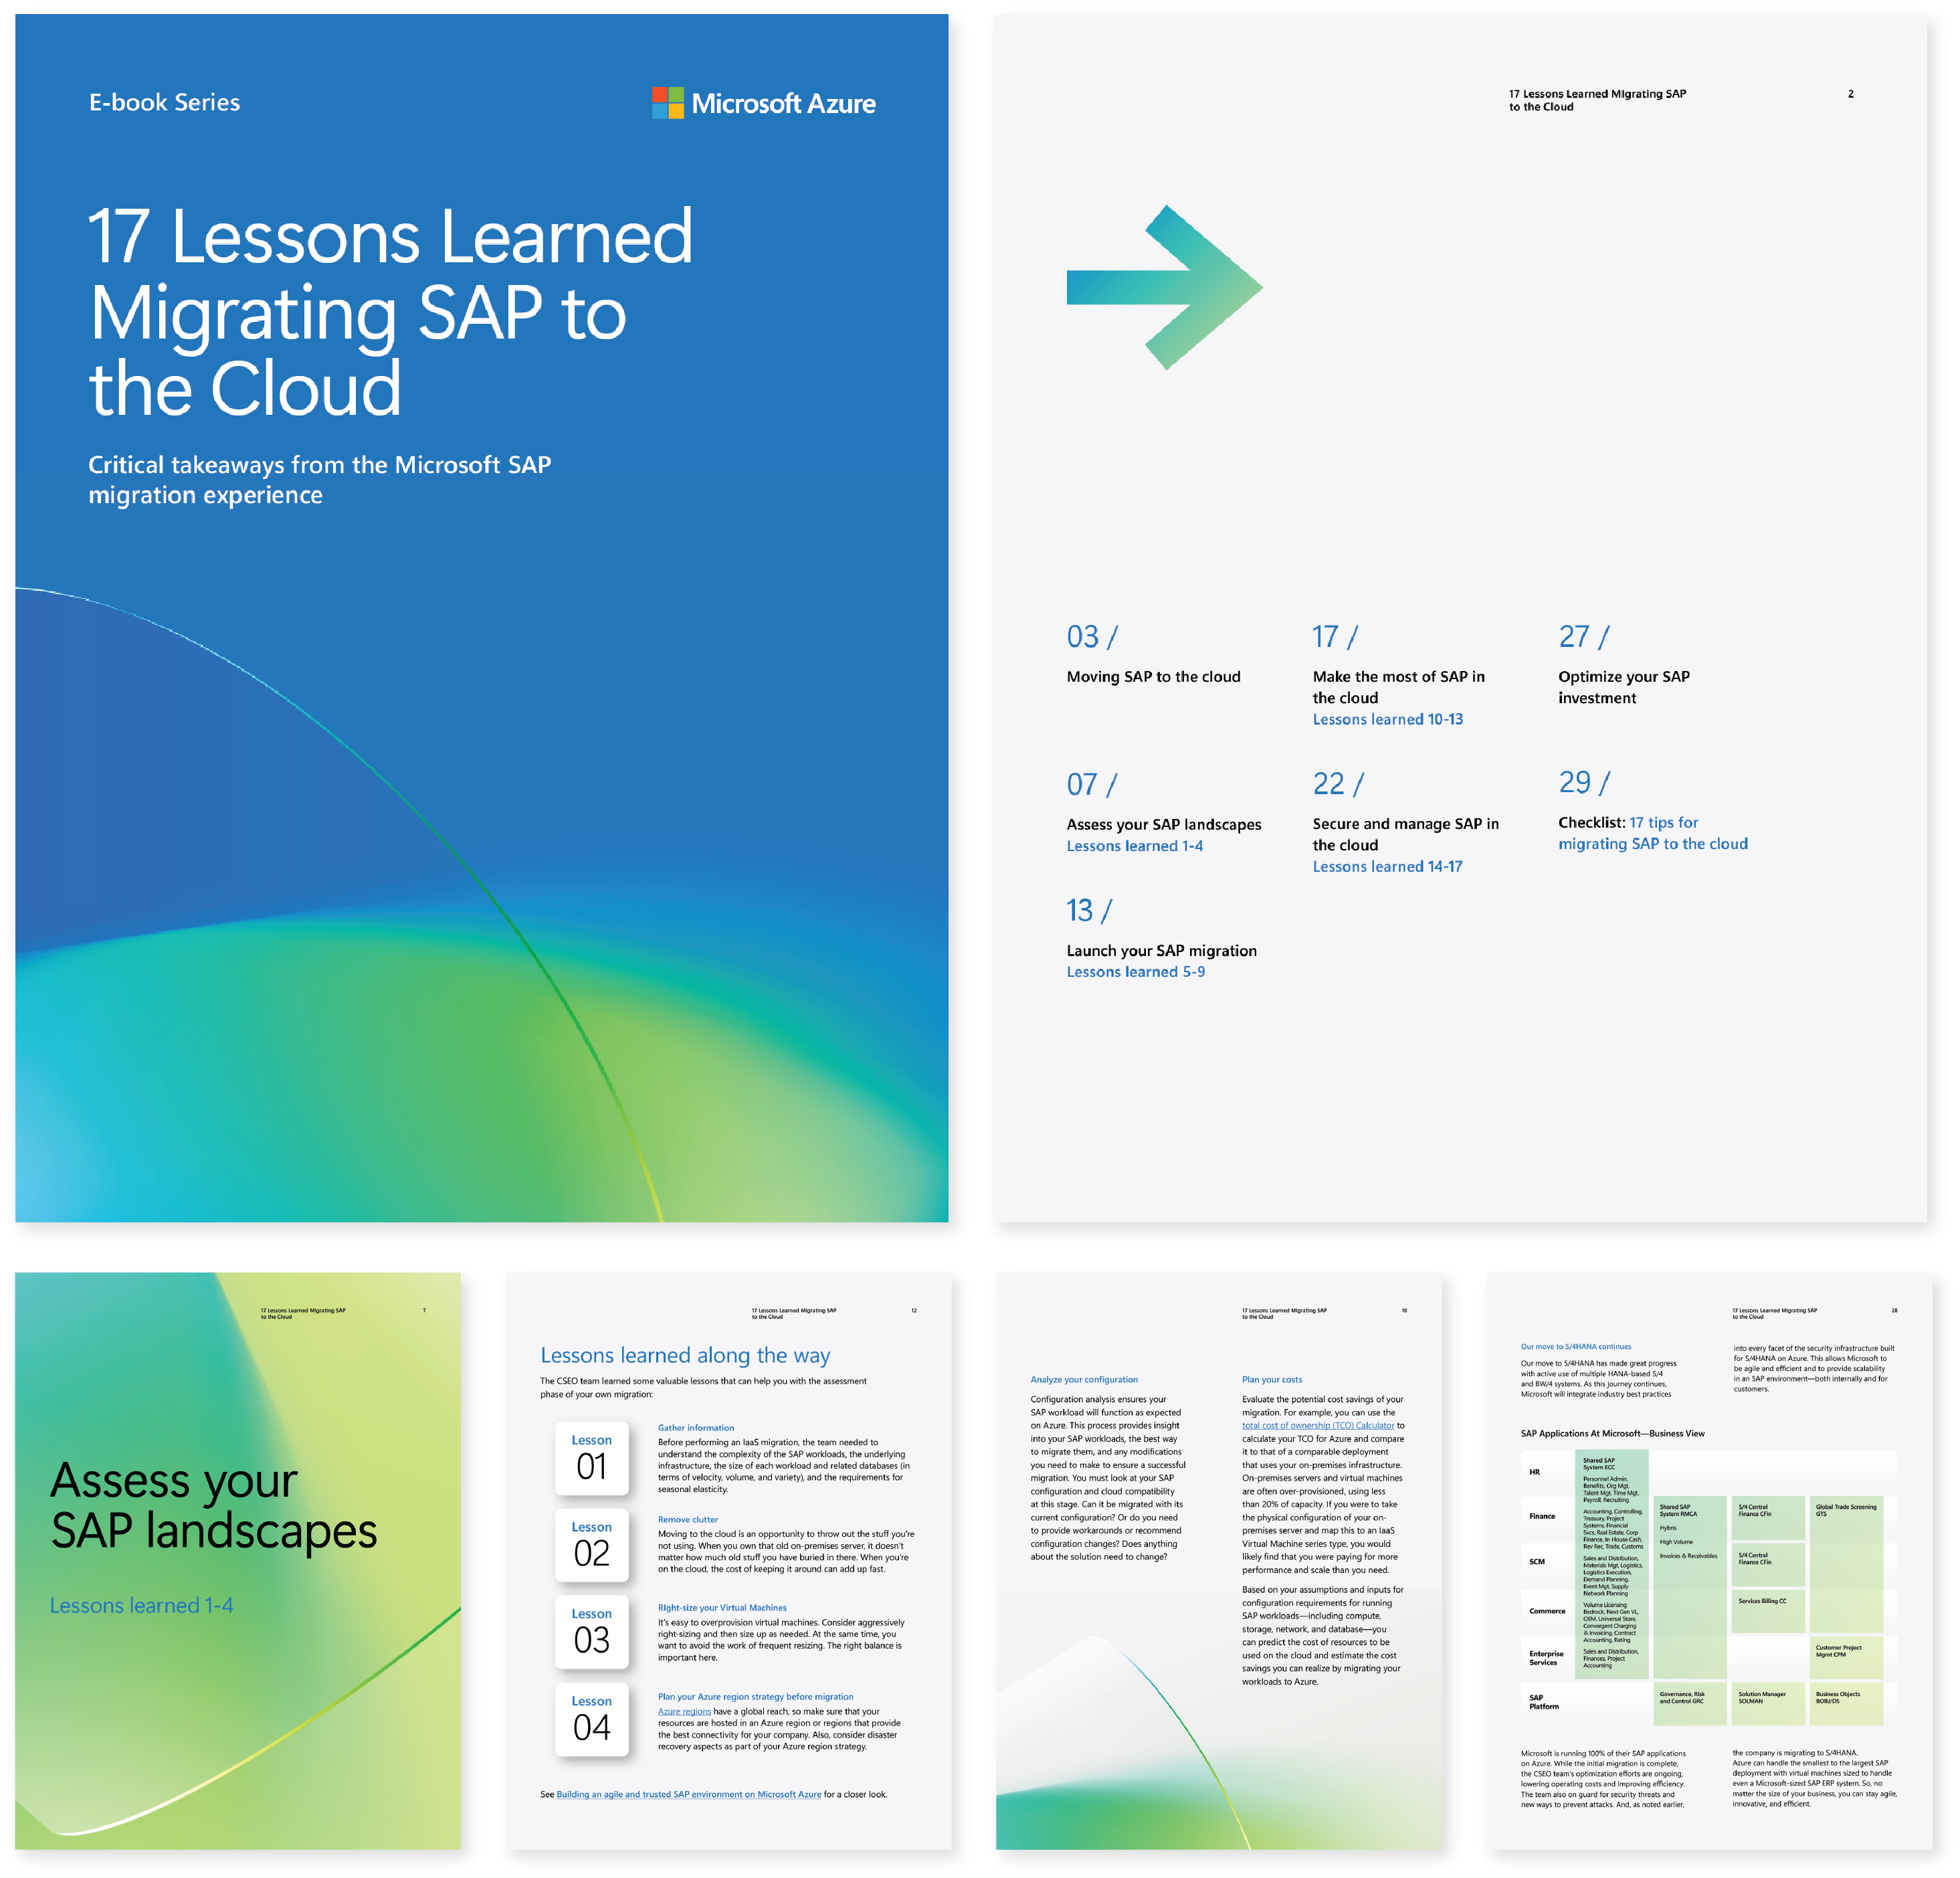Open contents entry 'Optimize your SAP investment'
The image size is (1960, 1878).
(1623, 687)
